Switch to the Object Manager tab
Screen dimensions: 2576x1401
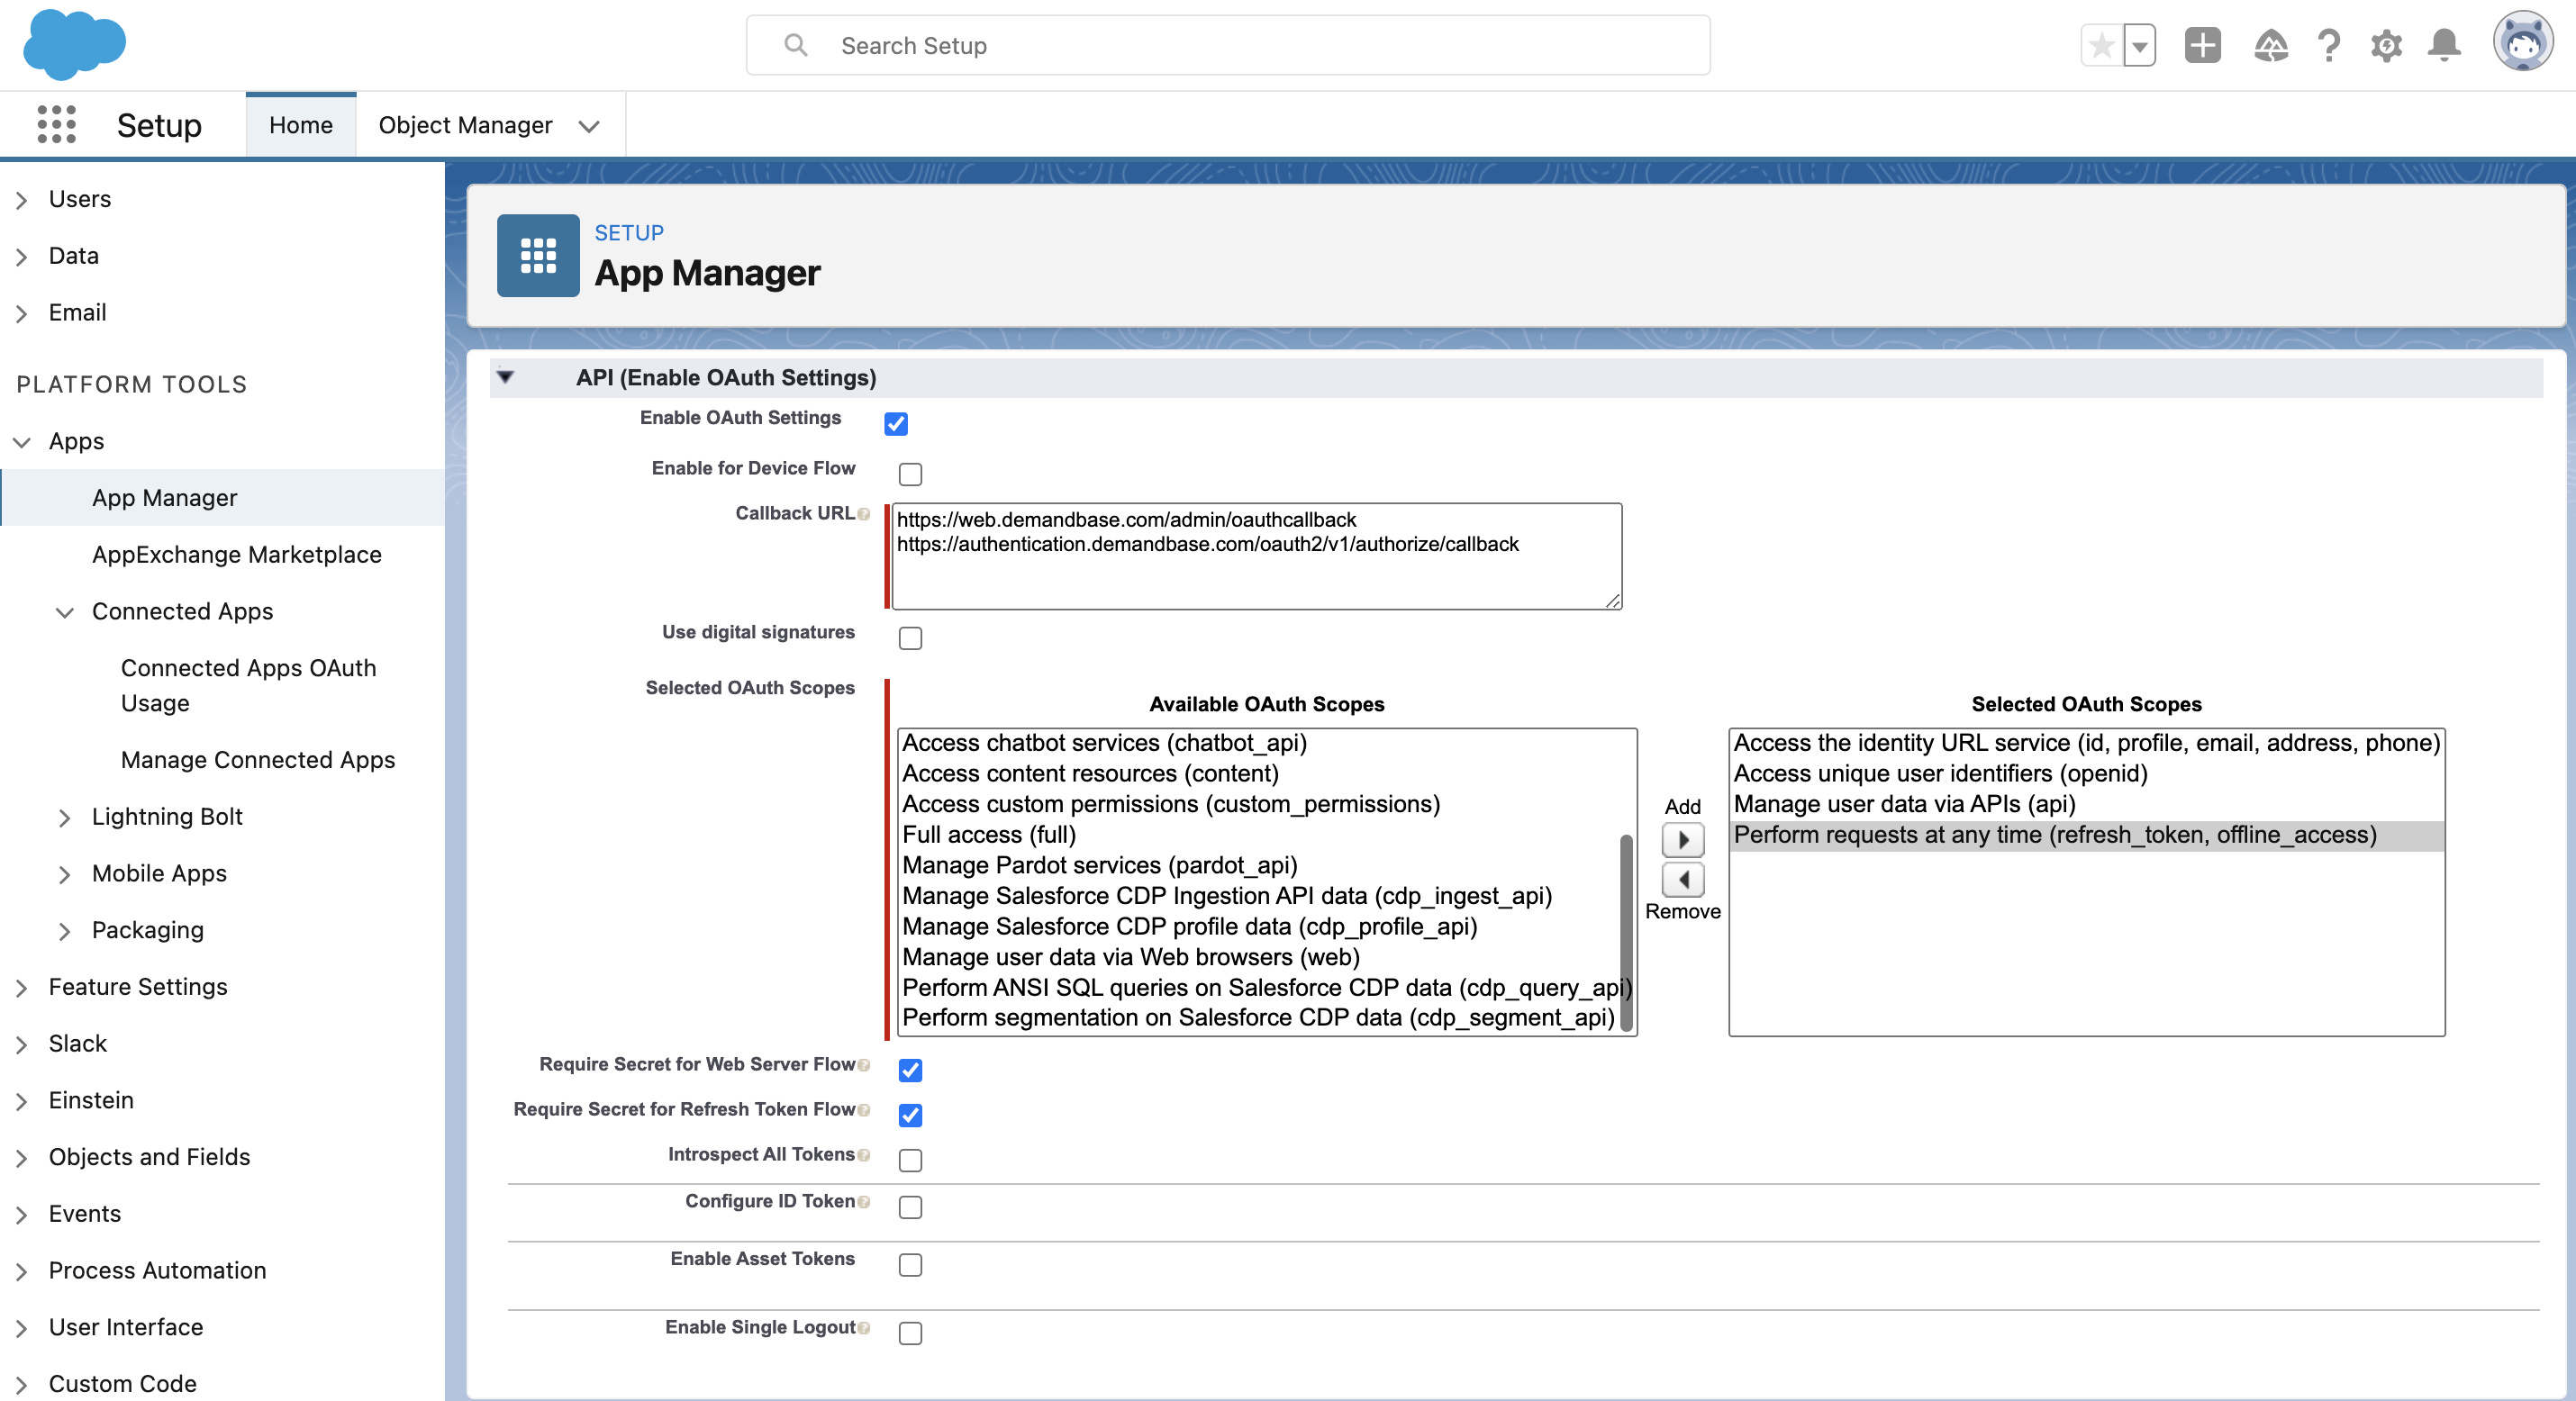[465, 125]
